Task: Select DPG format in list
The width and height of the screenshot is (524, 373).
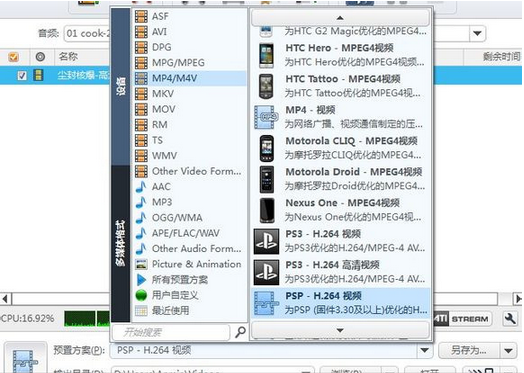Action: [x=189, y=47]
